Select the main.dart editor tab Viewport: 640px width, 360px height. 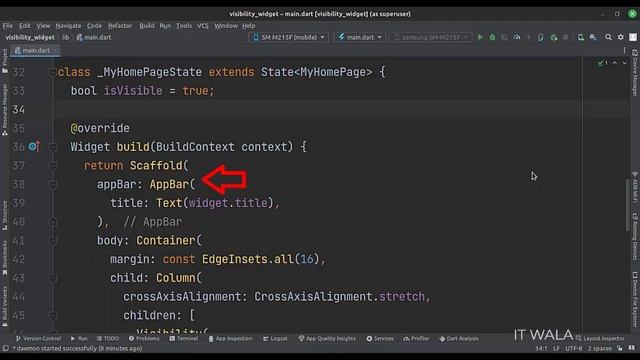pos(36,51)
